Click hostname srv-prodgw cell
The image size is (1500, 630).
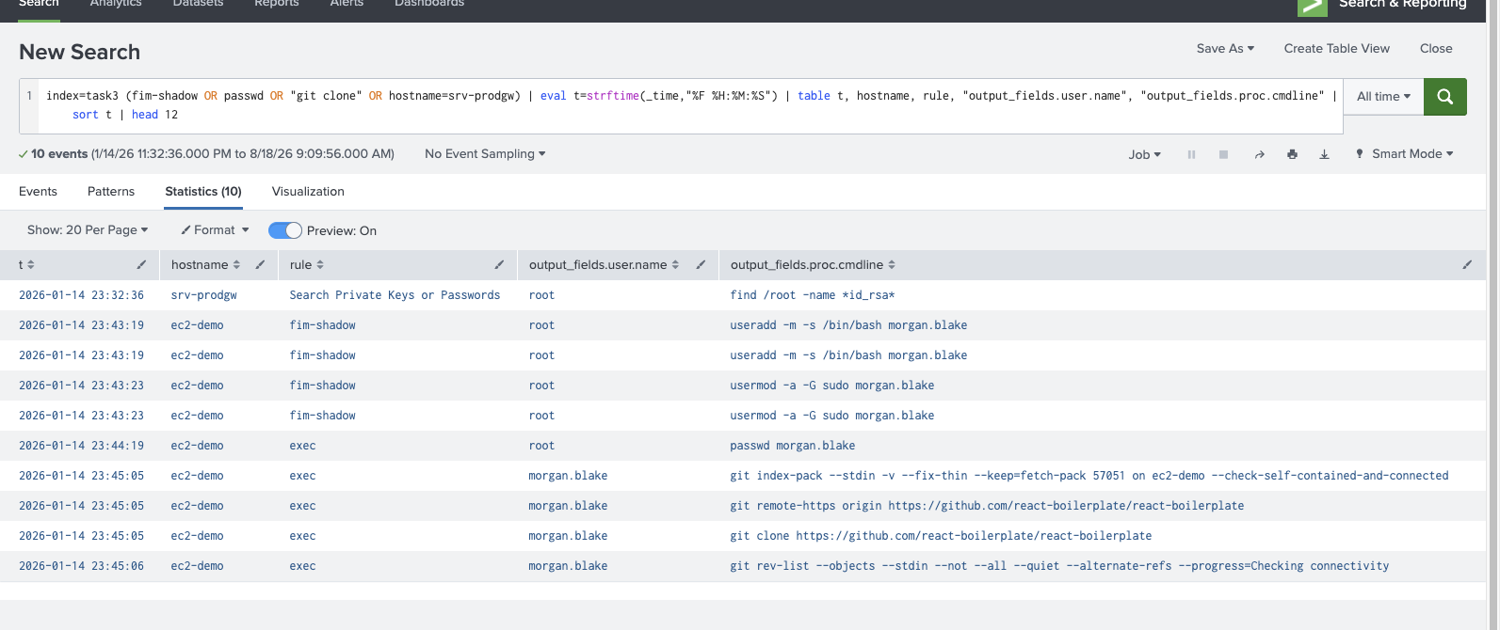[203, 295]
